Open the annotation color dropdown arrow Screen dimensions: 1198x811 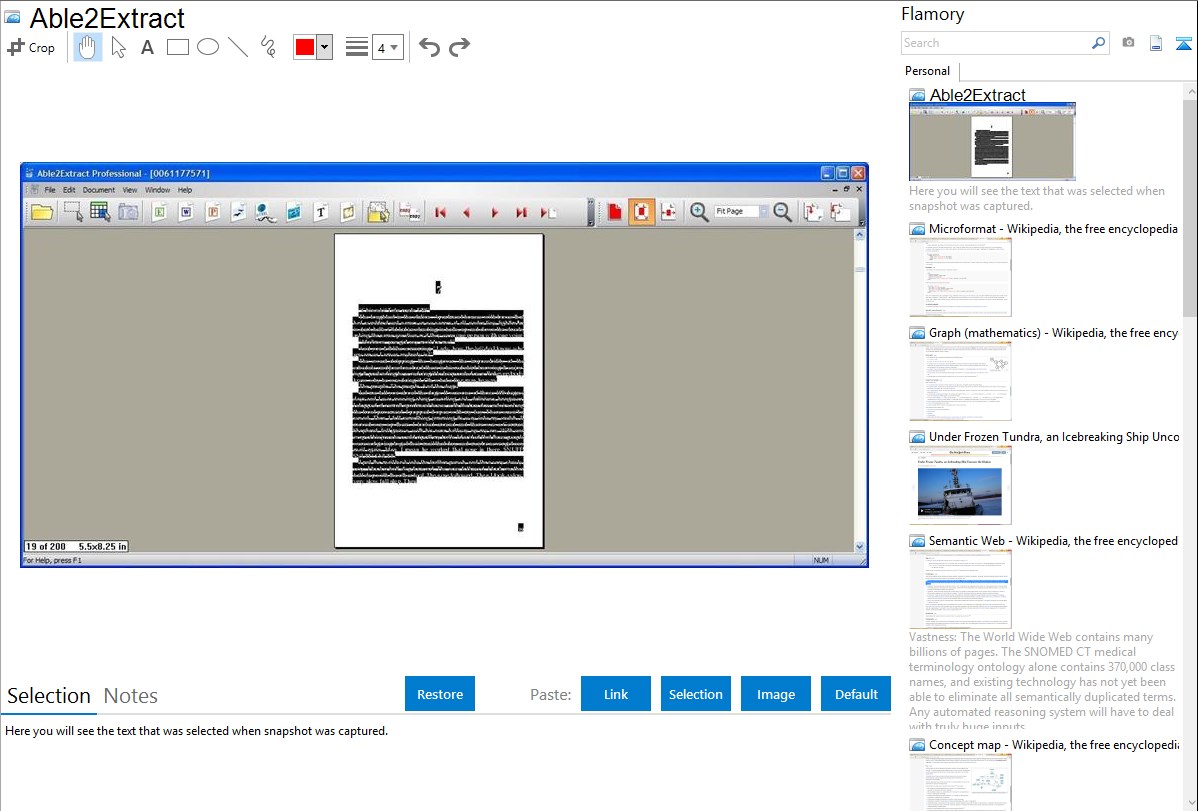point(325,47)
